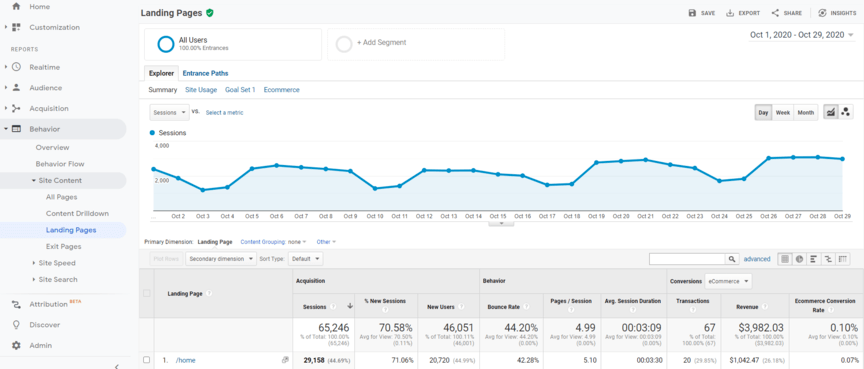Image resolution: width=864 pixels, height=369 pixels.
Task: Click the Discover lightbulb icon
Action: (16, 325)
